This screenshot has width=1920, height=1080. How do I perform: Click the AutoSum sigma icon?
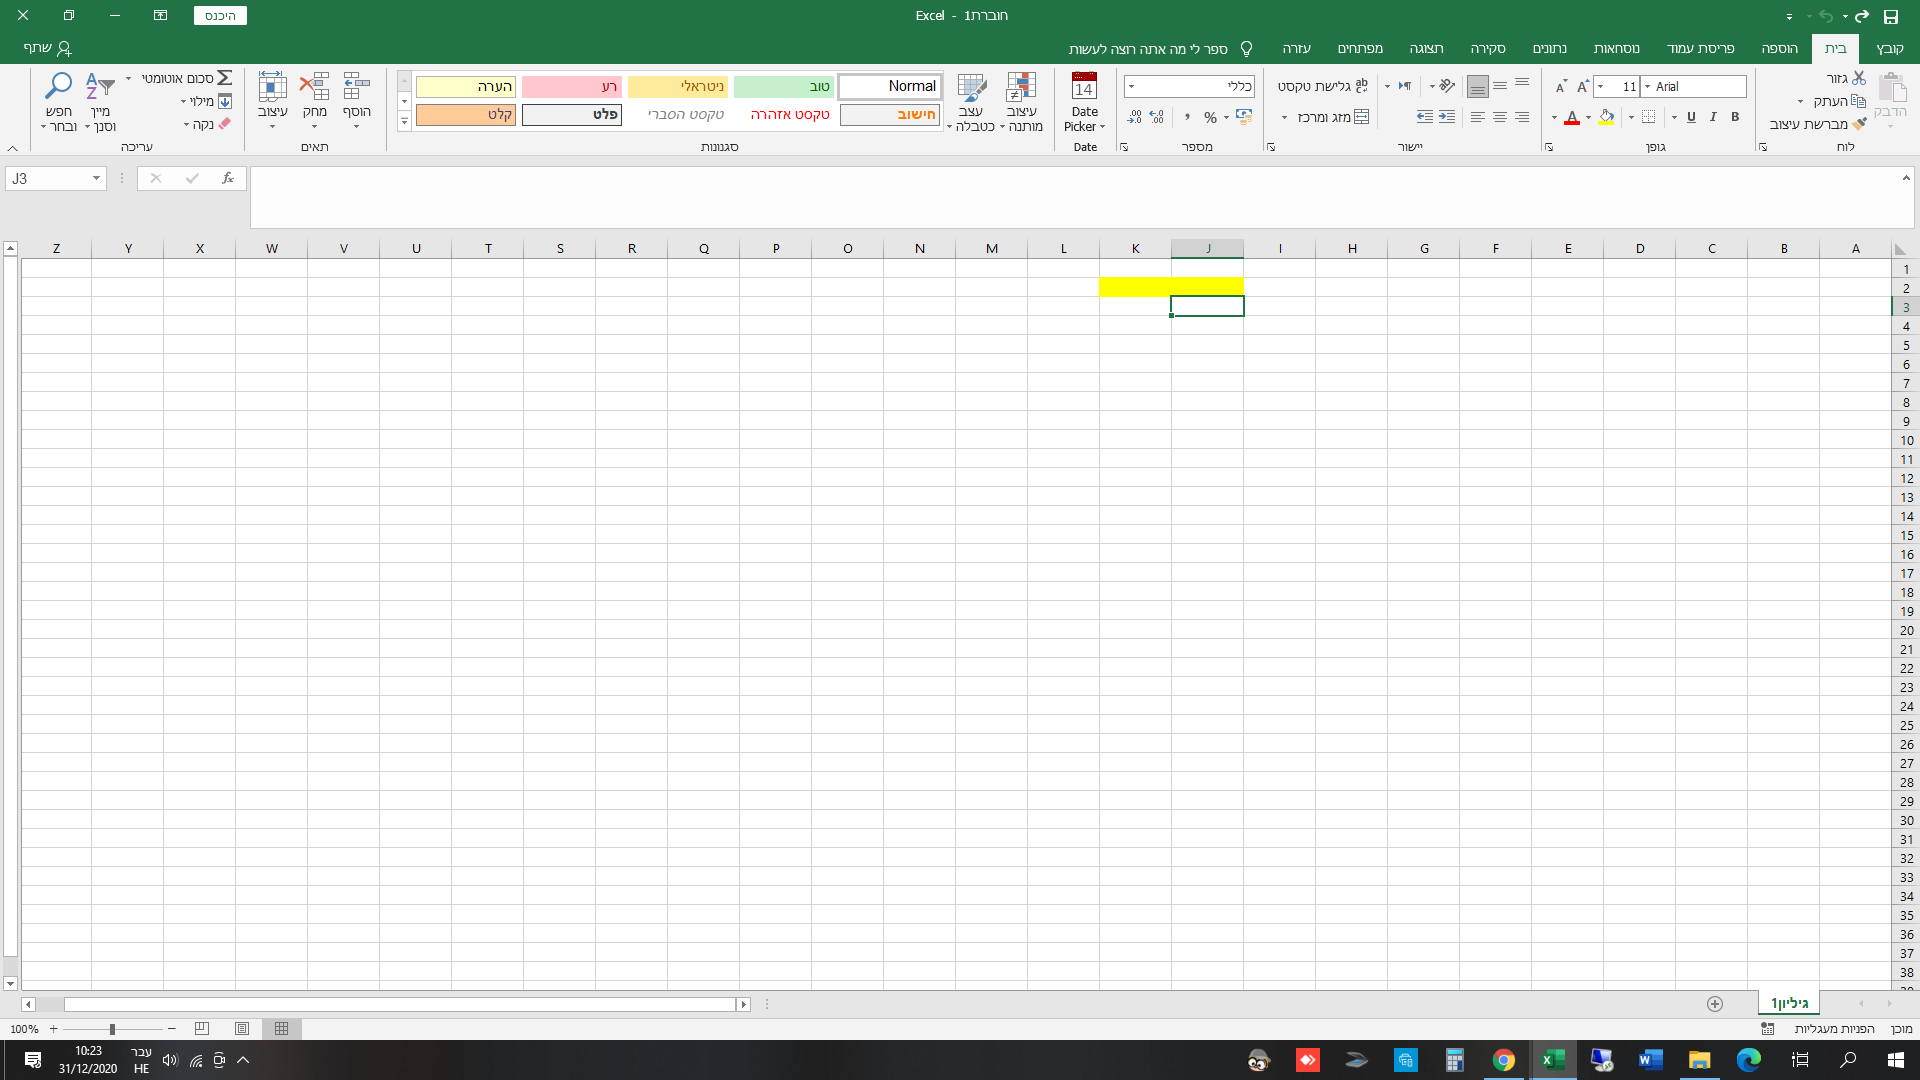click(x=225, y=78)
